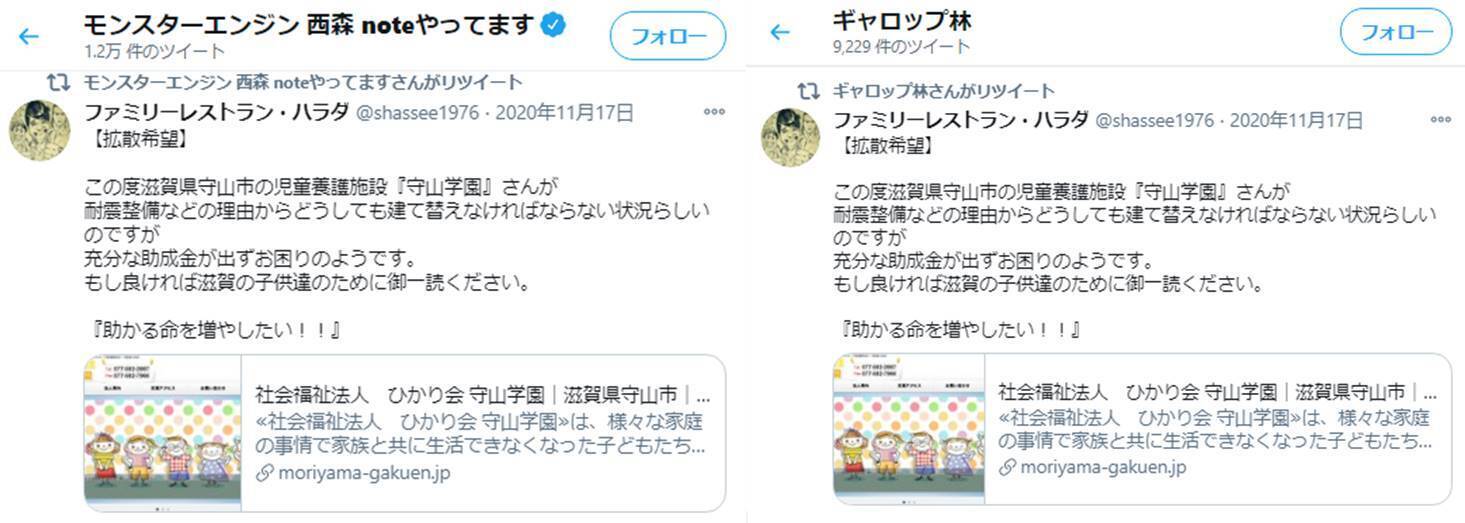Click ギャロップ林さんがリツイート label
The height and width of the screenshot is (523, 1465).
point(943,91)
